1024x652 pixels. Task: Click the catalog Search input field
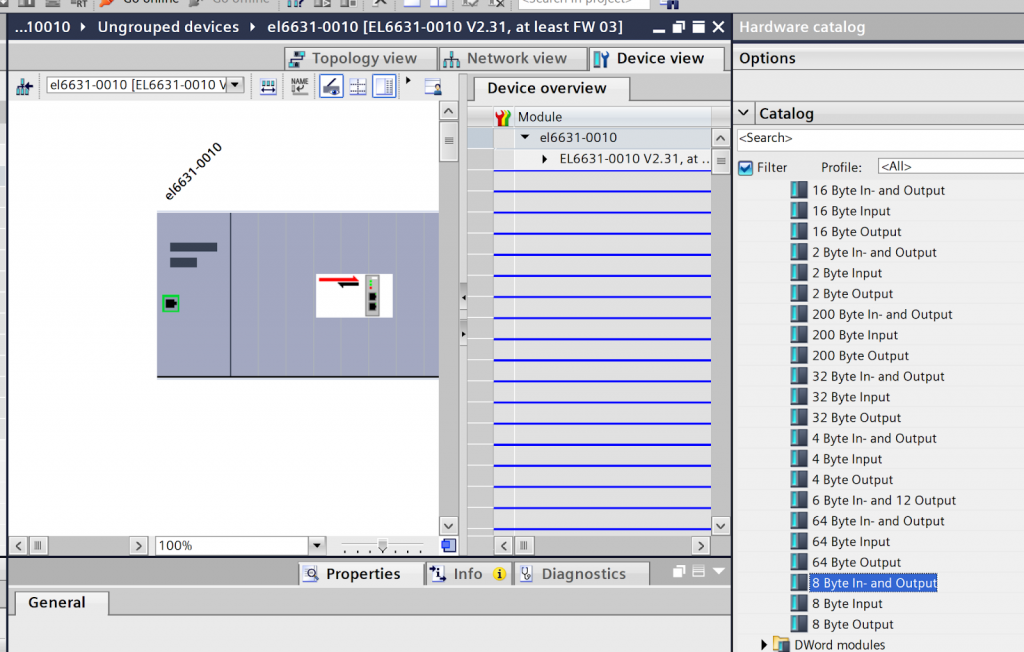(880, 138)
